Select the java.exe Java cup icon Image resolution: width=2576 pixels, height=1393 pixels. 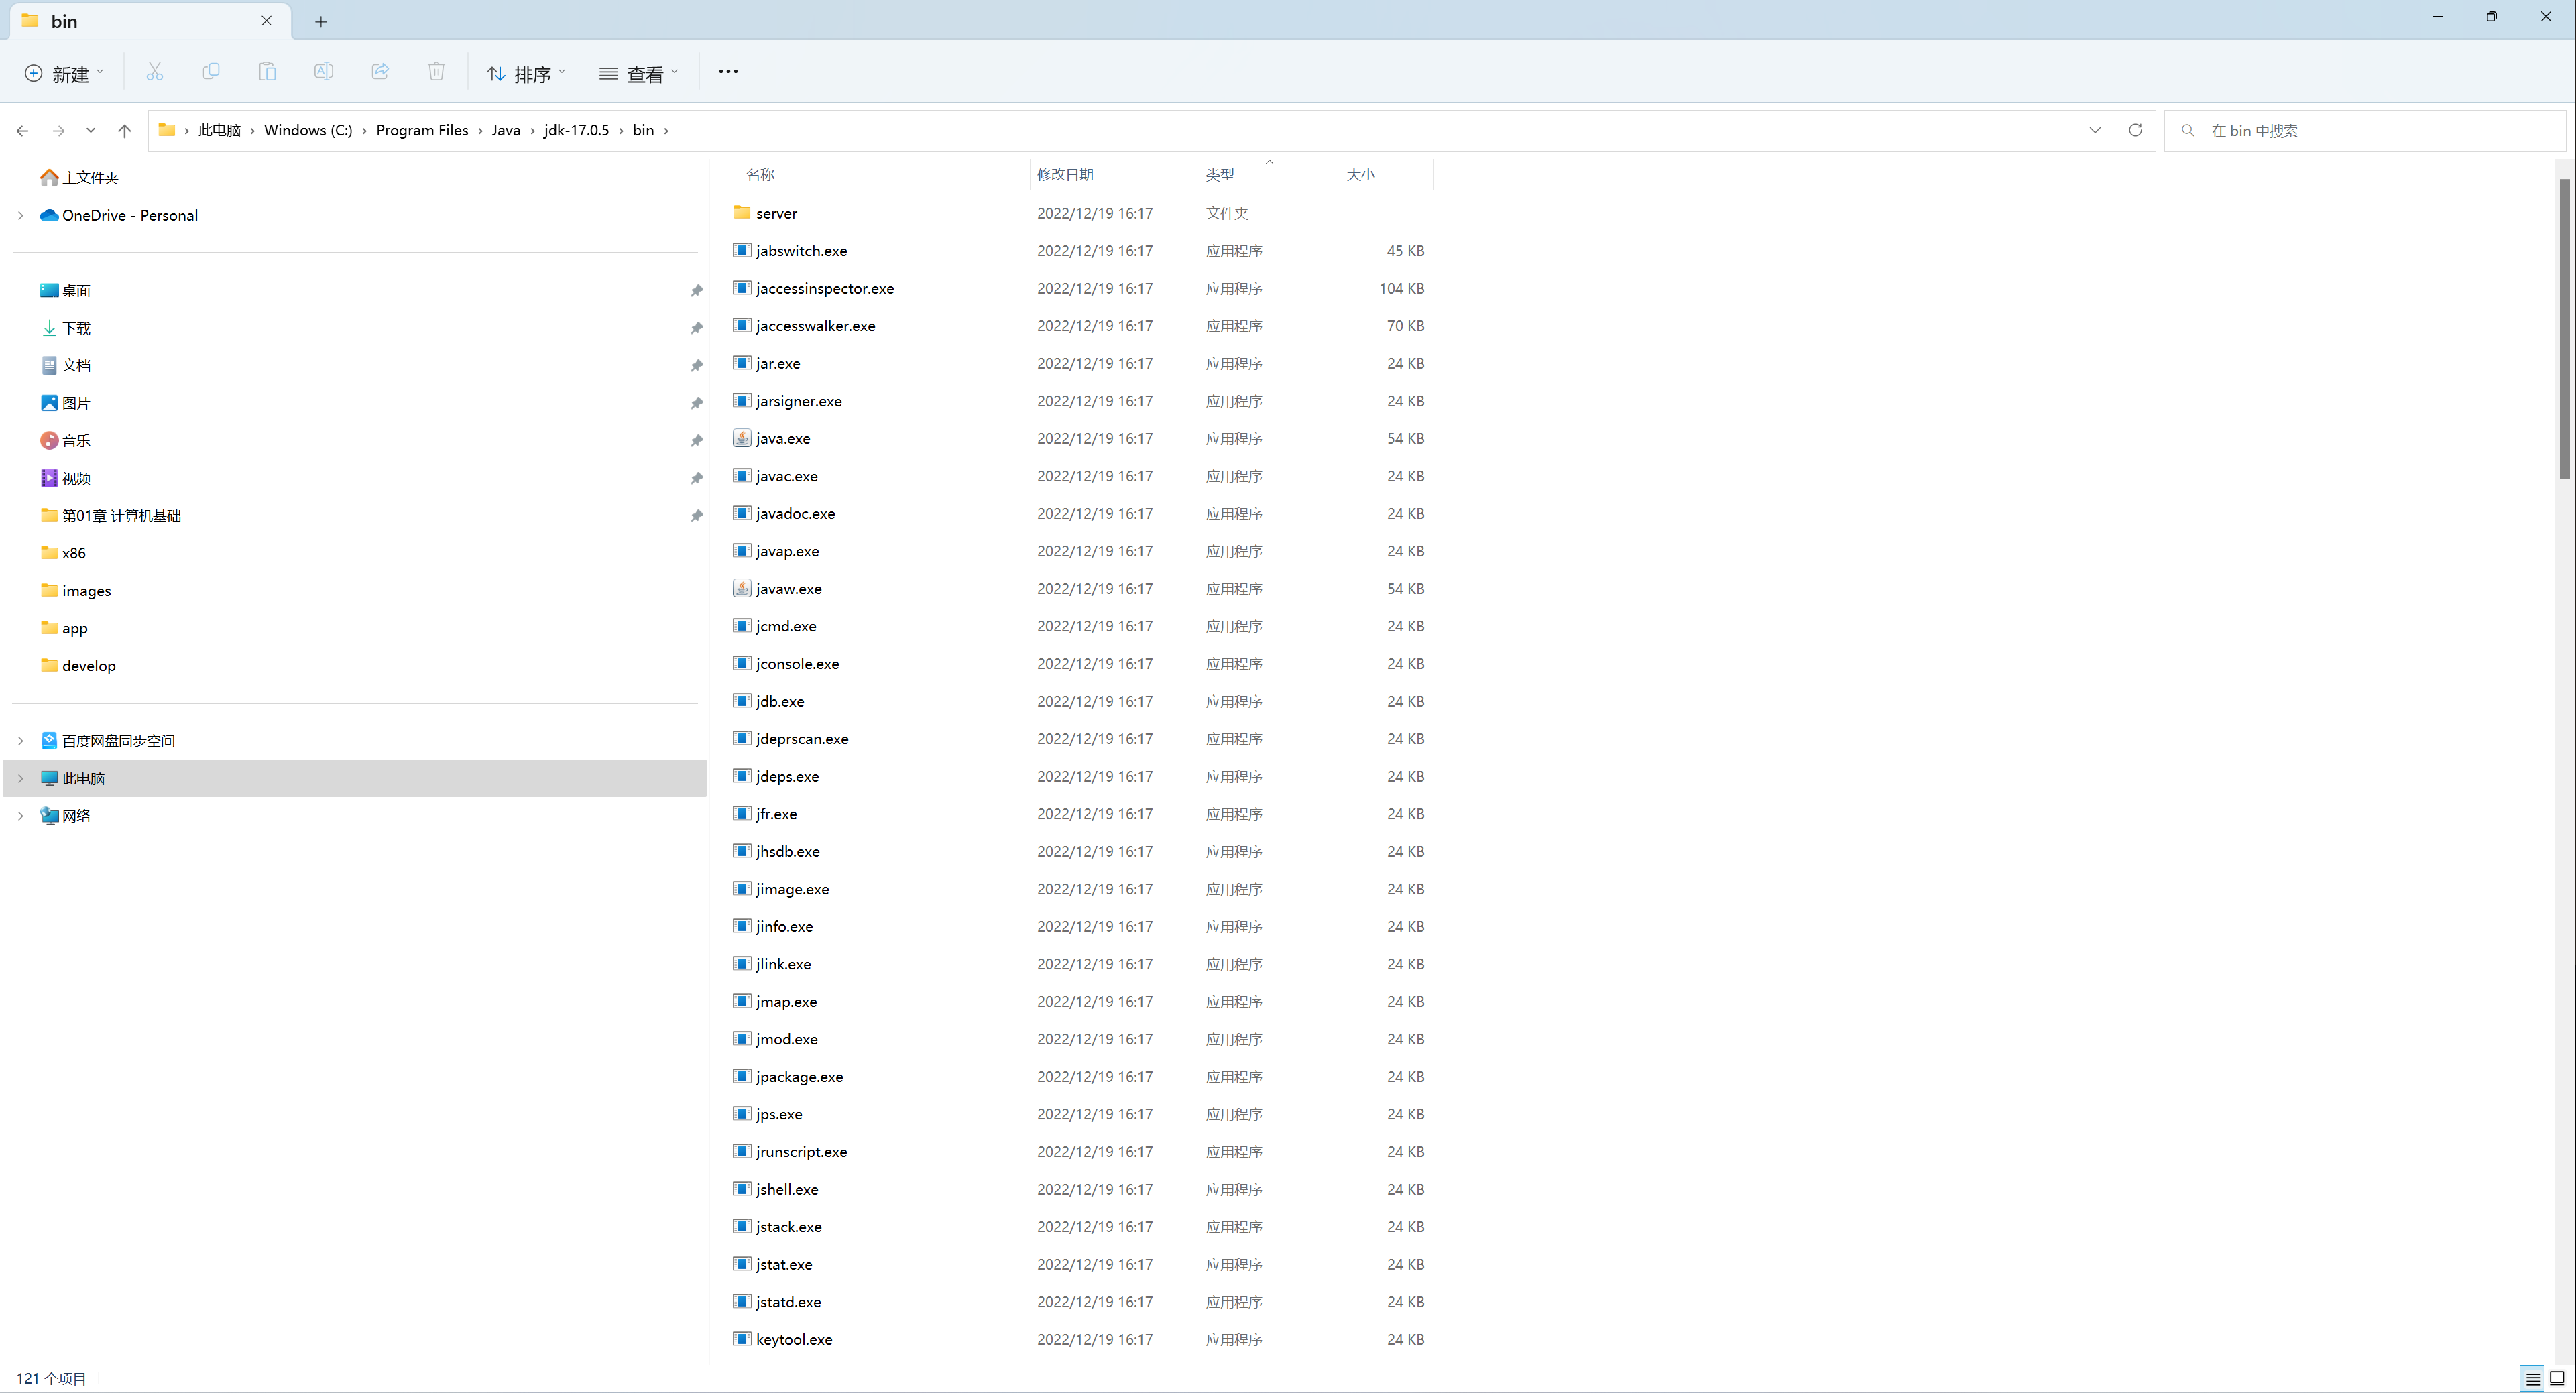(742, 438)
